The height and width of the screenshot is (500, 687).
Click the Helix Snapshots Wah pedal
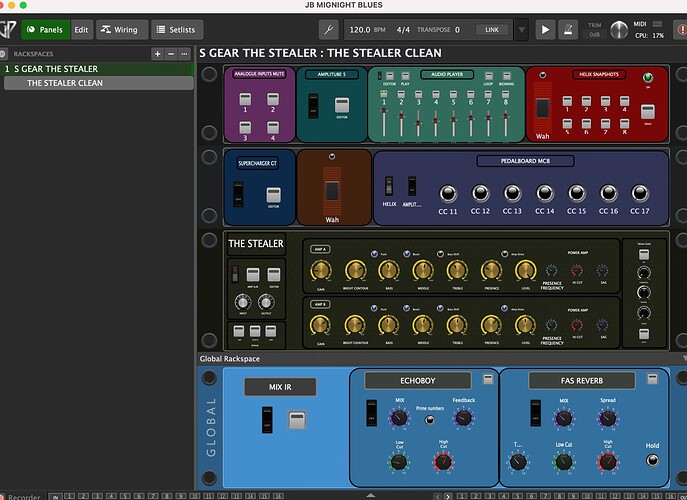click(x=542, y=108)
